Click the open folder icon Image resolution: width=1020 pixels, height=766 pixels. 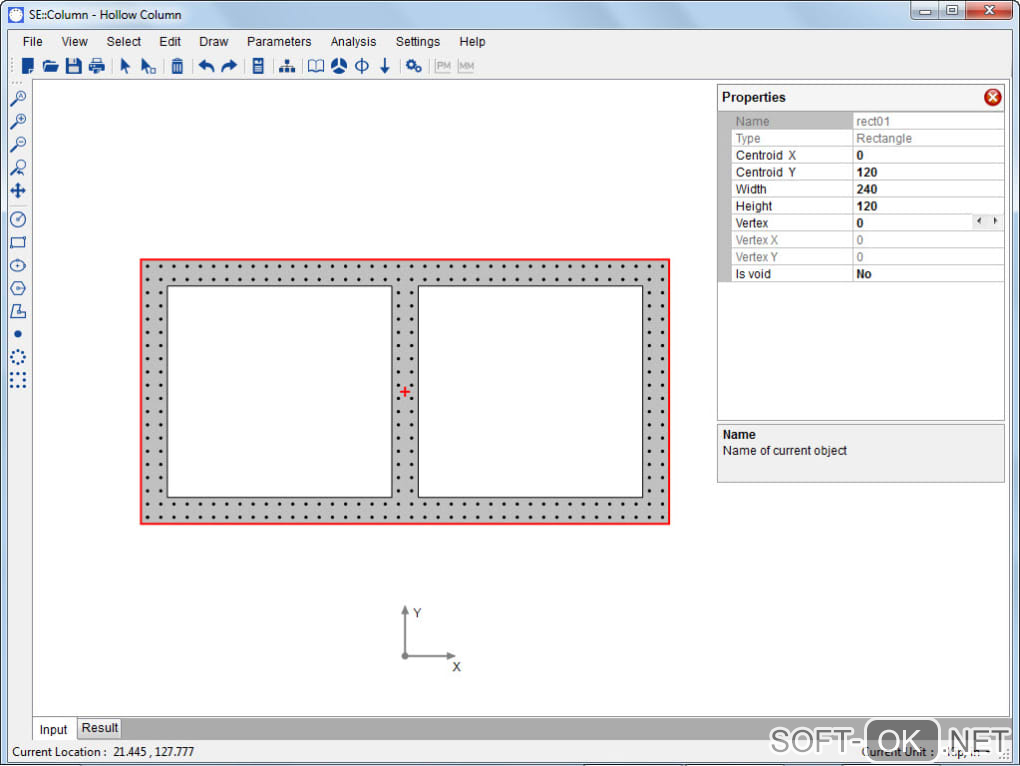coord(50,66)
